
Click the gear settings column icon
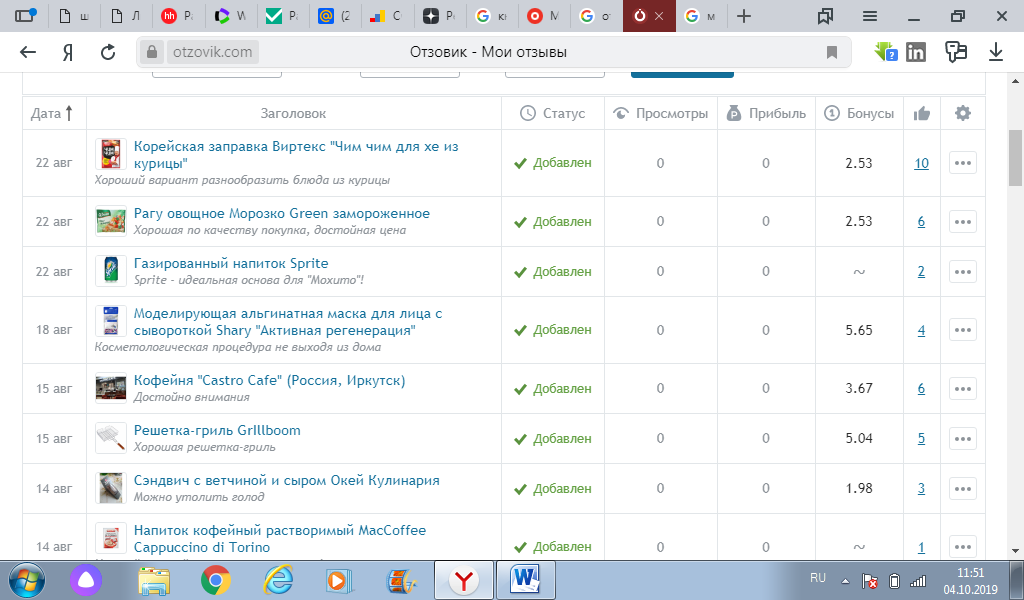(x=963, y=113)
